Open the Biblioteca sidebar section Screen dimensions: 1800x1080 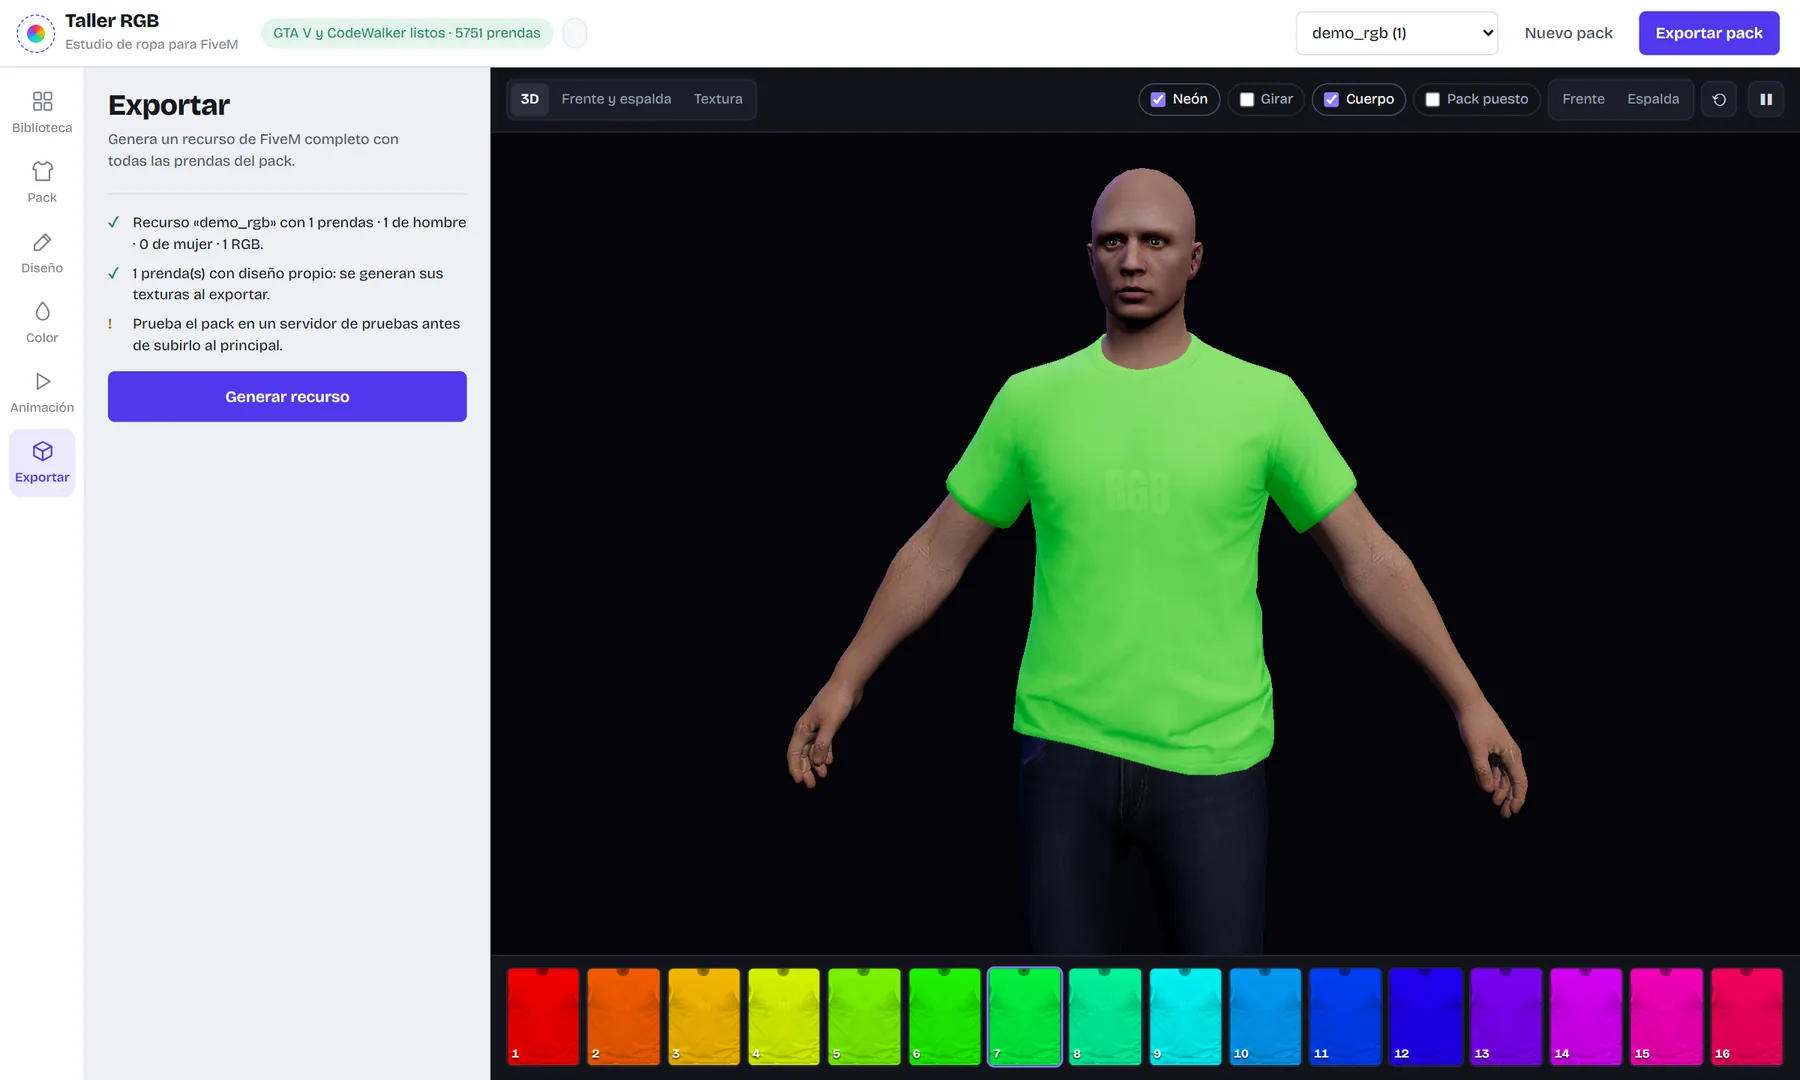42,112
